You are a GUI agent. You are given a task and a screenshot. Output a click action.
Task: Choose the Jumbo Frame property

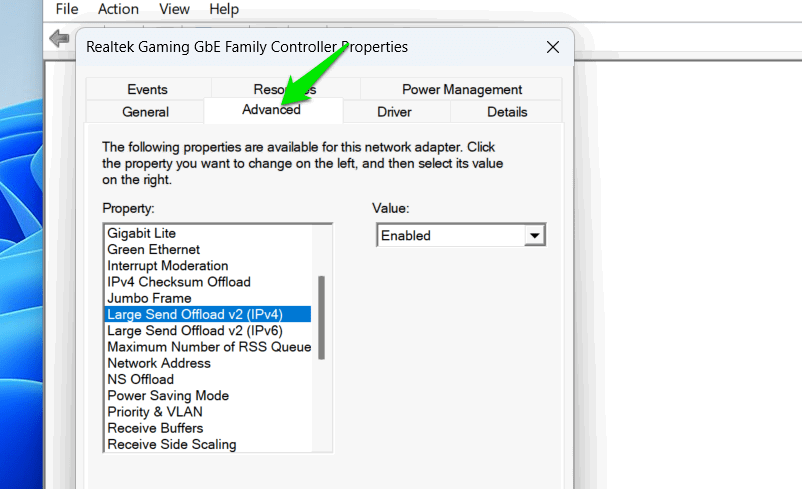(149, 298)
